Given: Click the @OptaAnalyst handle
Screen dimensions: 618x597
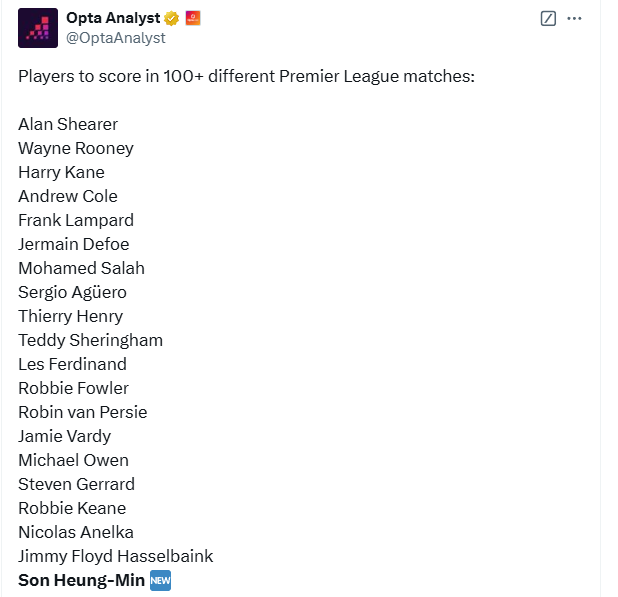Looking at the screenshot, I should click(x=115, y=38).
